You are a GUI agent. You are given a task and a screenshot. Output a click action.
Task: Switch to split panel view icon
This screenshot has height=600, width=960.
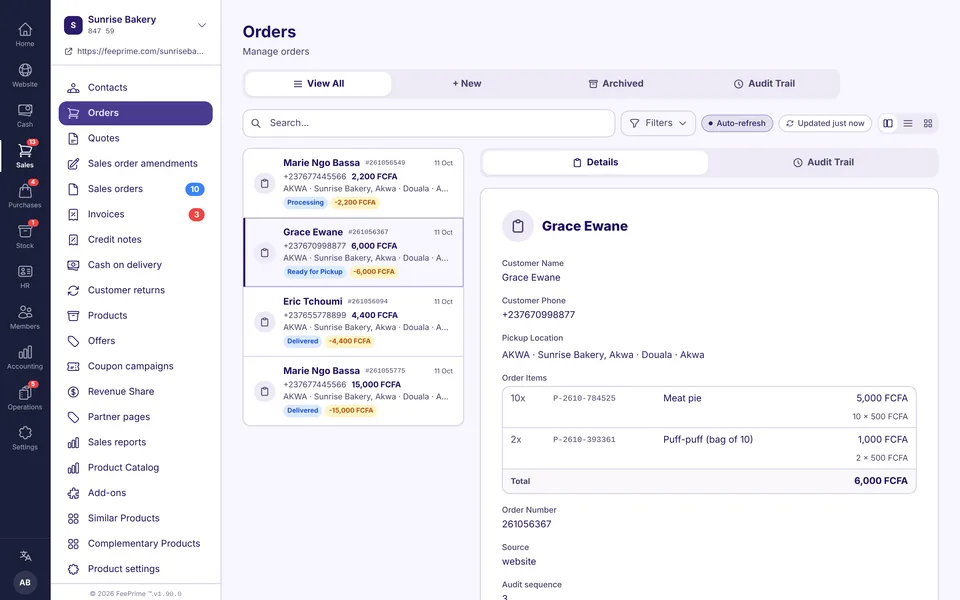point(888,123)
